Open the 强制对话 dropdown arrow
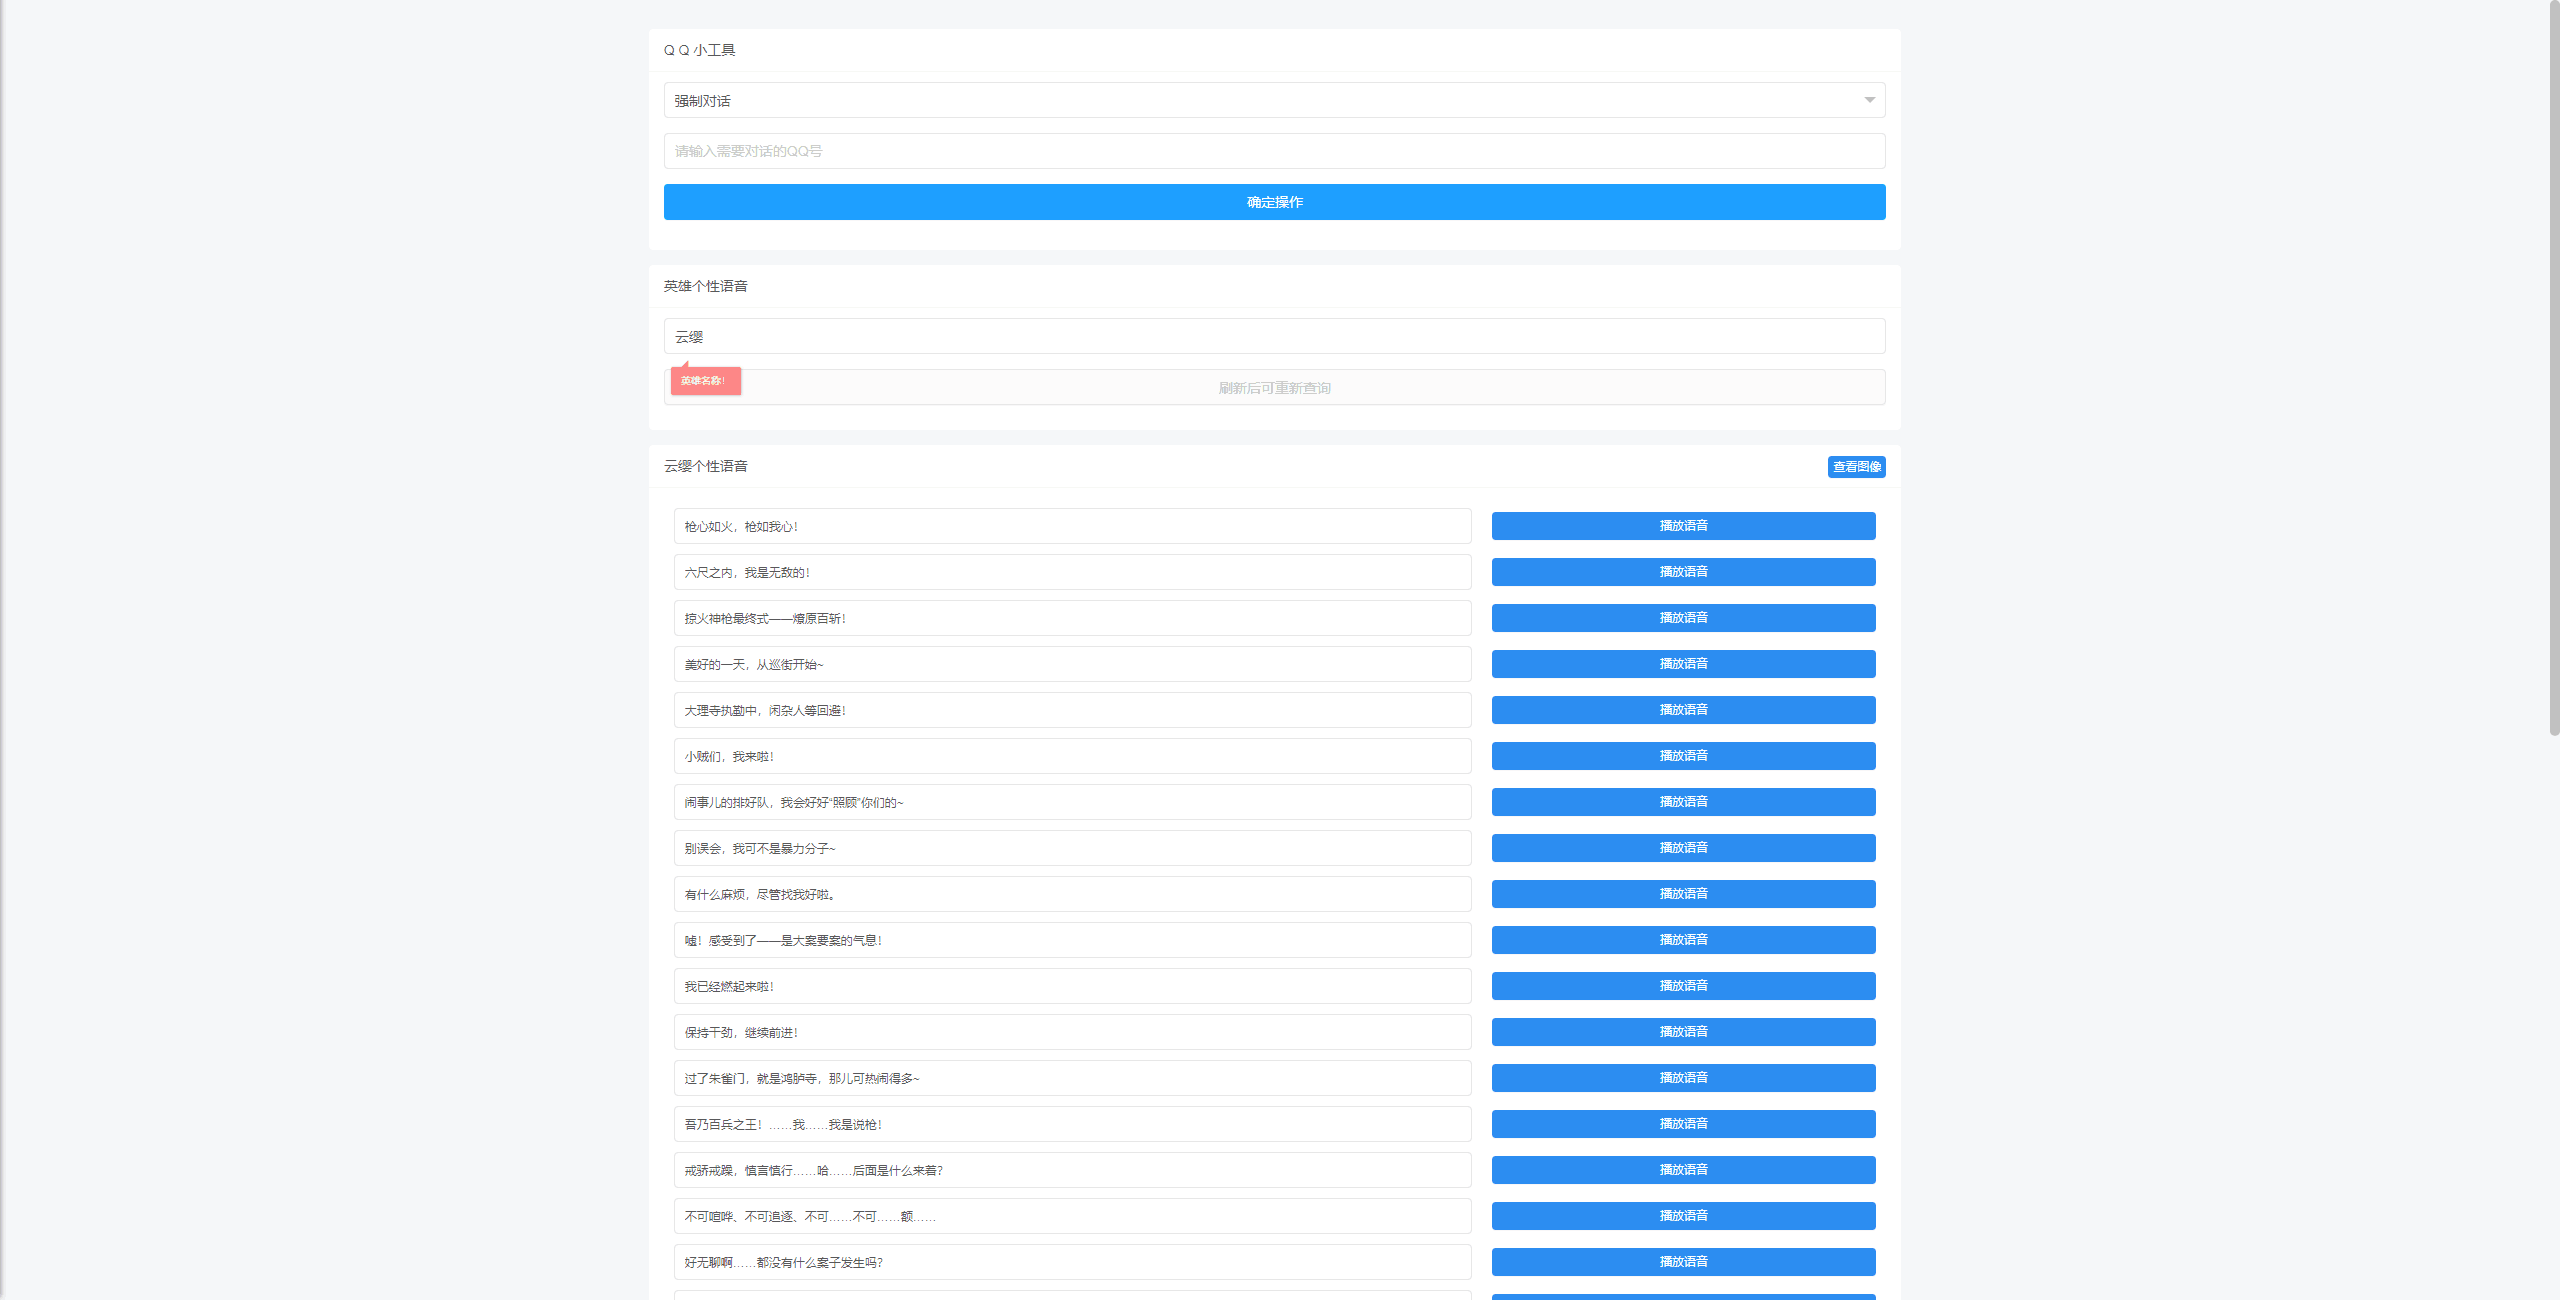The image size is (2560, 1300). (x=1868, y=100)
